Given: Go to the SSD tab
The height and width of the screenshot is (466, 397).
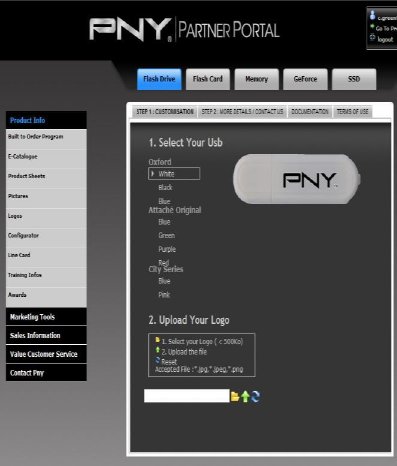Looking at the screenshot, I should click(x=354, y=79).
